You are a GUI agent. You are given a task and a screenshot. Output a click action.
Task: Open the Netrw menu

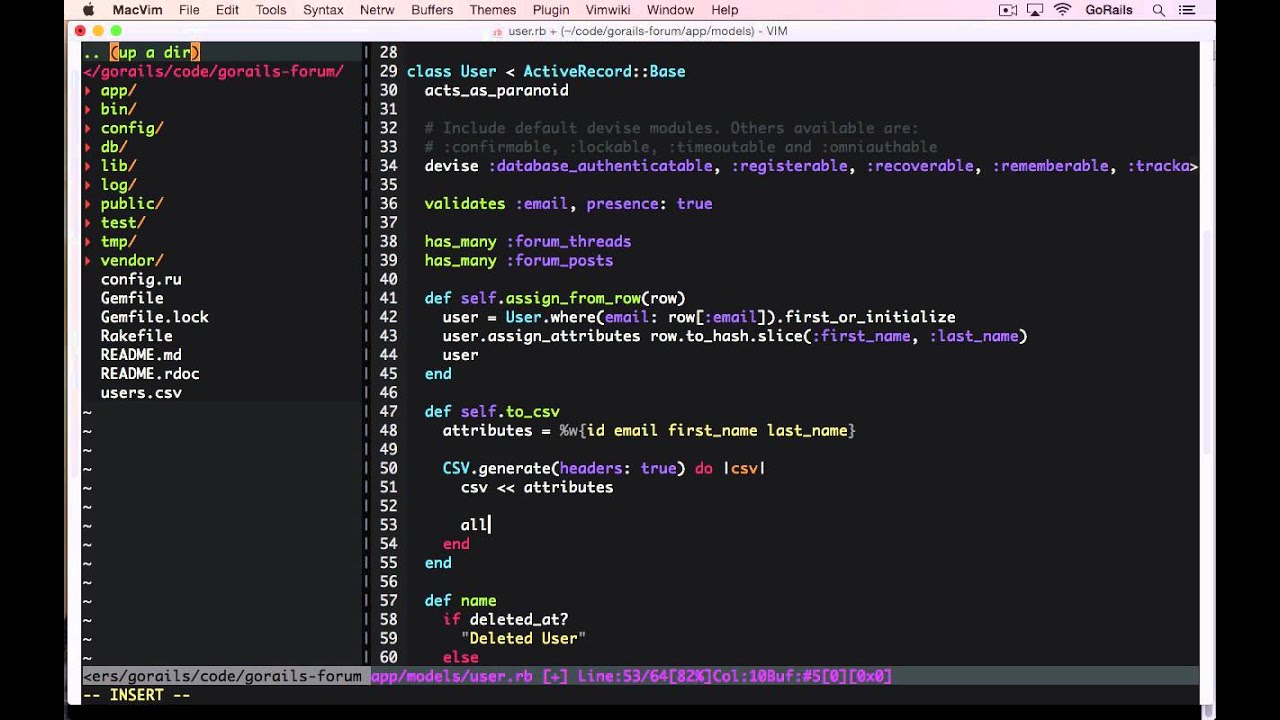click(x=377, y=10)
